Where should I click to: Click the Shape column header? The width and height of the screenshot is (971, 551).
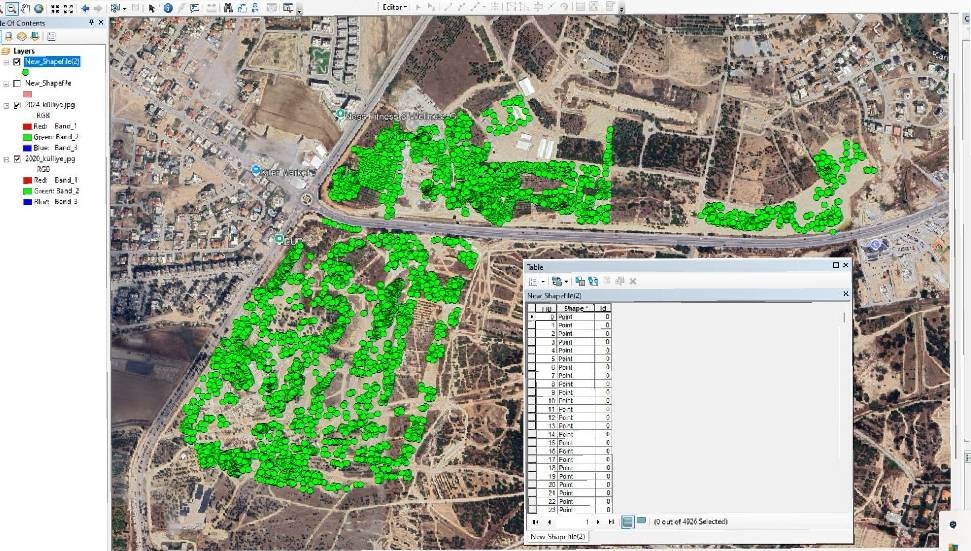point(575,308)
